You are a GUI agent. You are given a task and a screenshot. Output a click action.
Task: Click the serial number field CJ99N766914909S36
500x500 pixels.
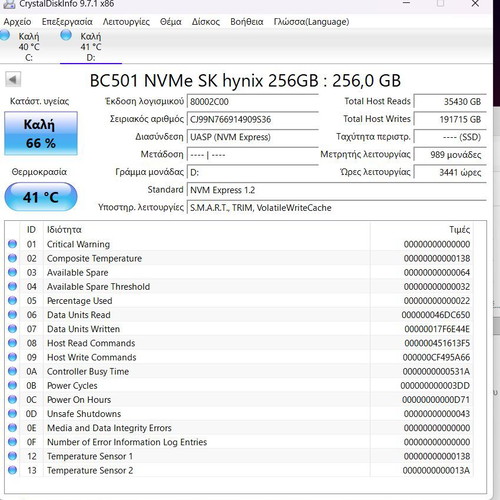[x=253, y=119]
